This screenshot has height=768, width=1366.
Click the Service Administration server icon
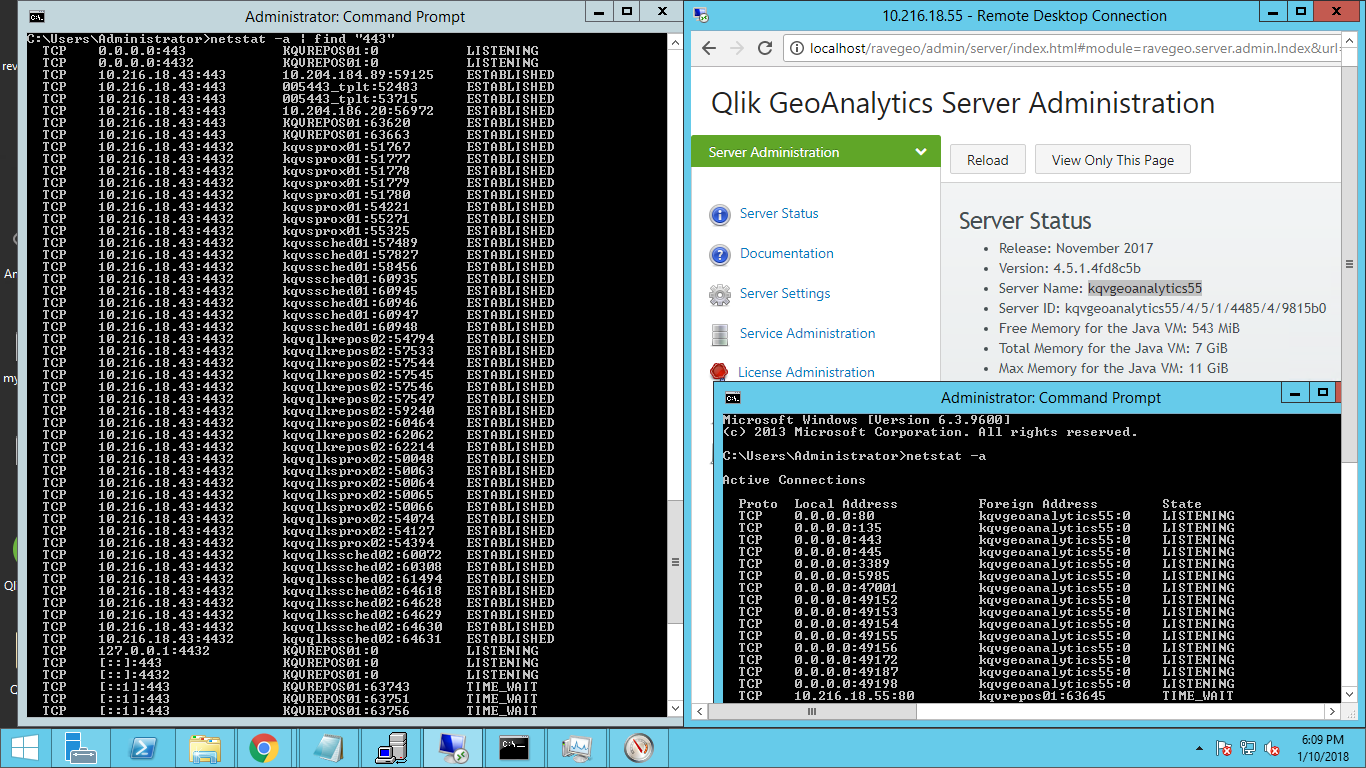[x=720, y=335]
